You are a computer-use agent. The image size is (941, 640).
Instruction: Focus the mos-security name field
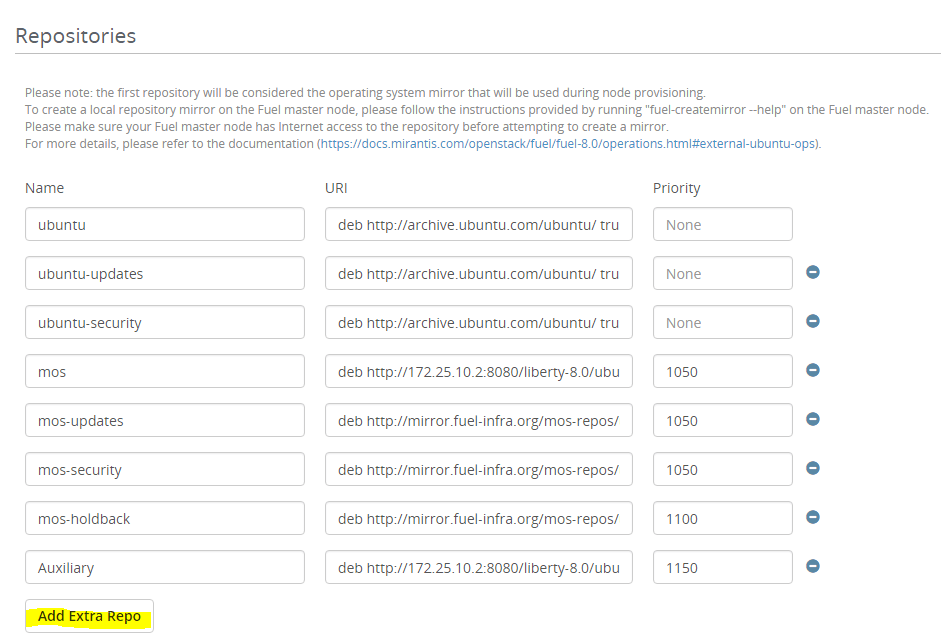(165, 470)
